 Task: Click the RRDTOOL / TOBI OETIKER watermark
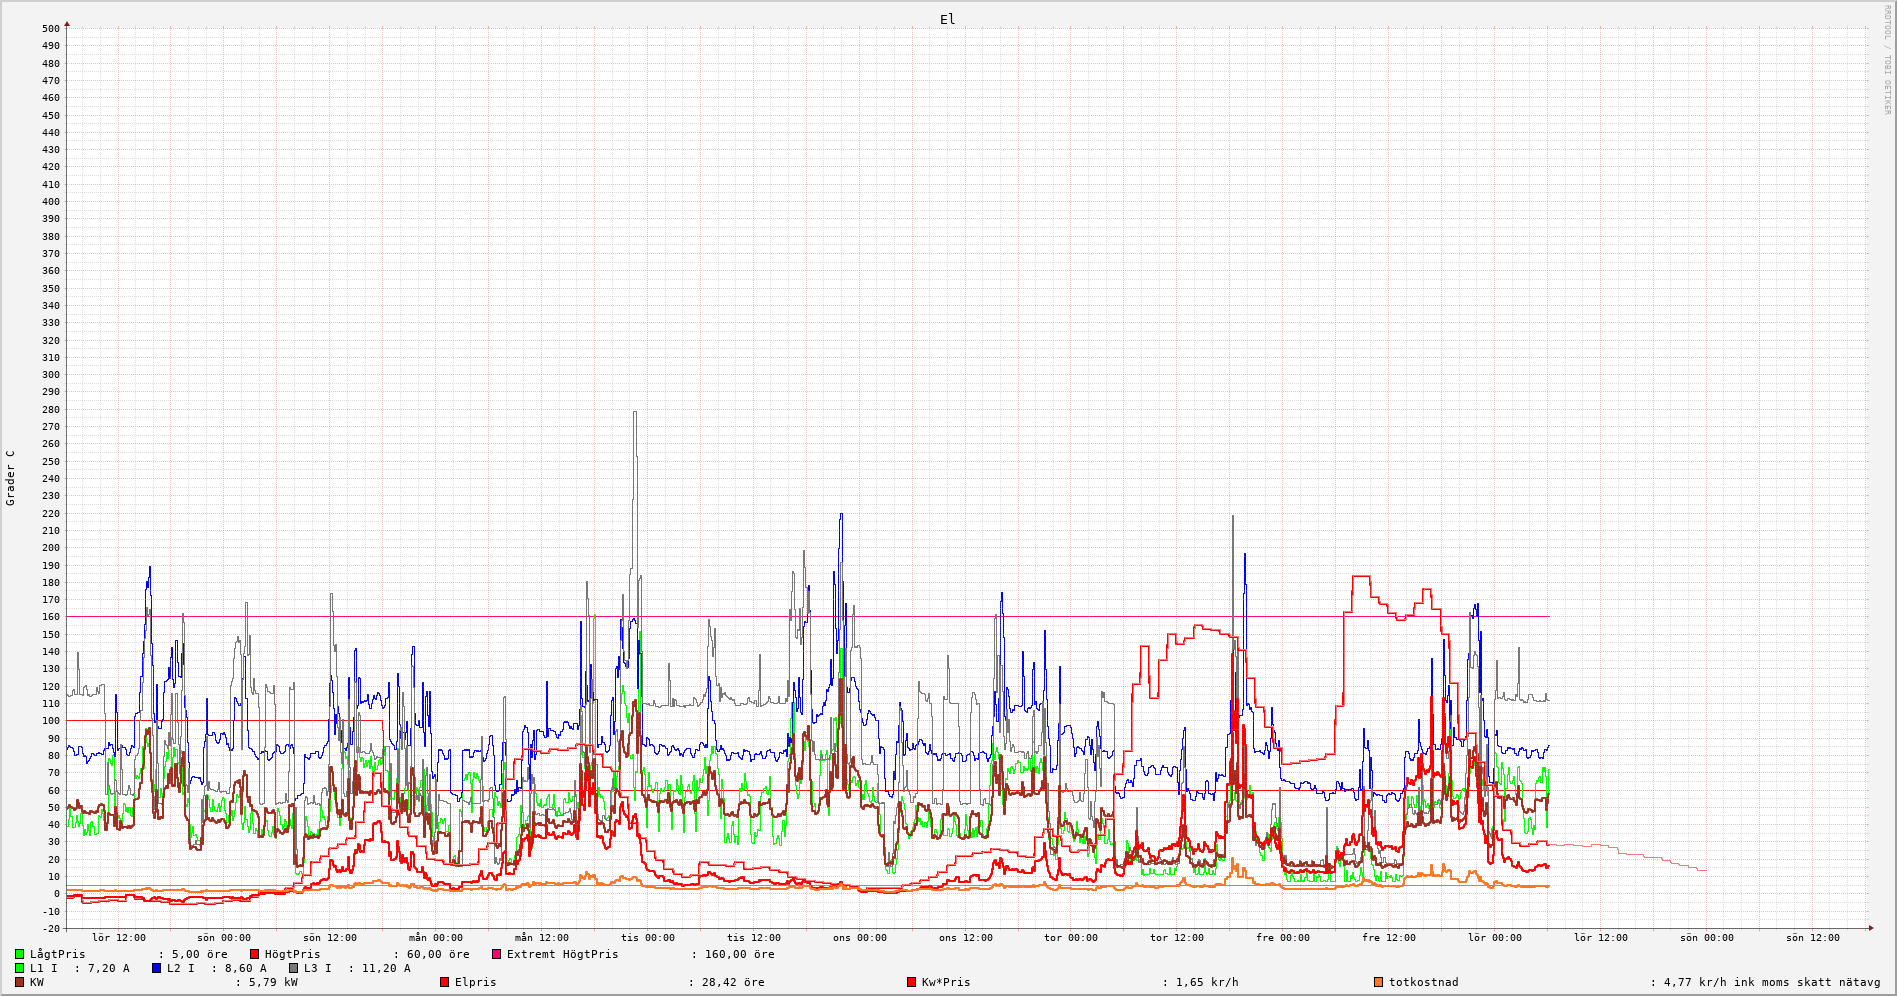[1887, 60]
